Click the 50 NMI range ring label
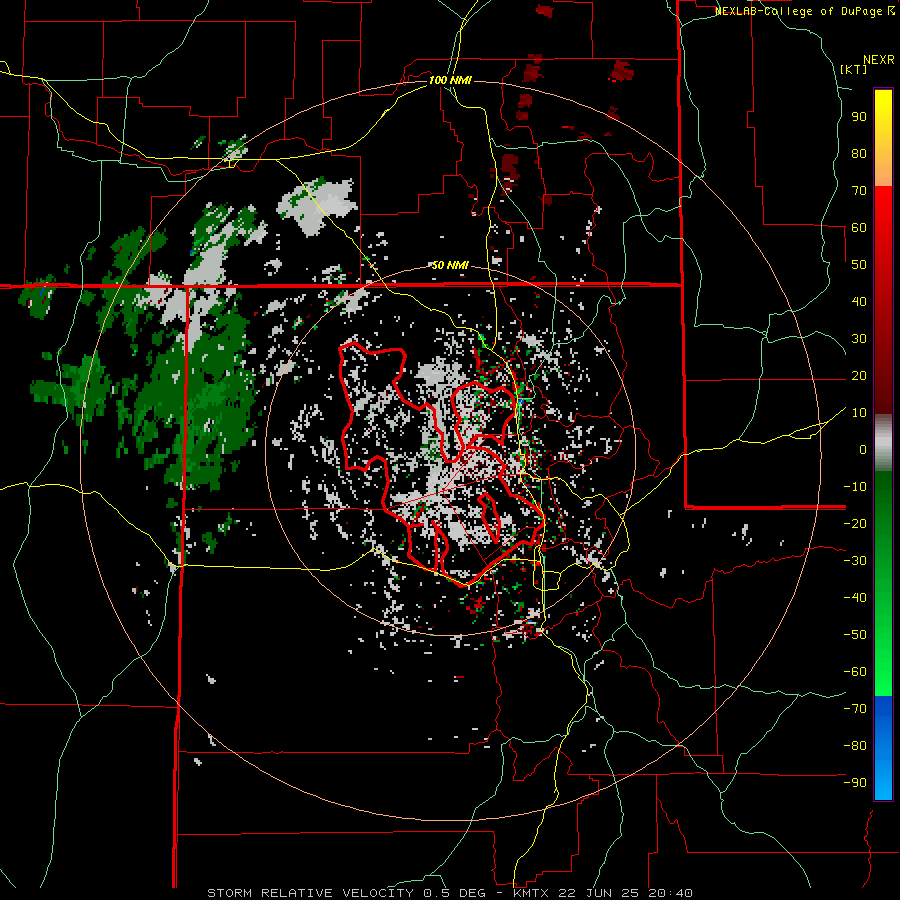Image resolution: width=900 pixels, height=900 pixels. coord(450,265)
